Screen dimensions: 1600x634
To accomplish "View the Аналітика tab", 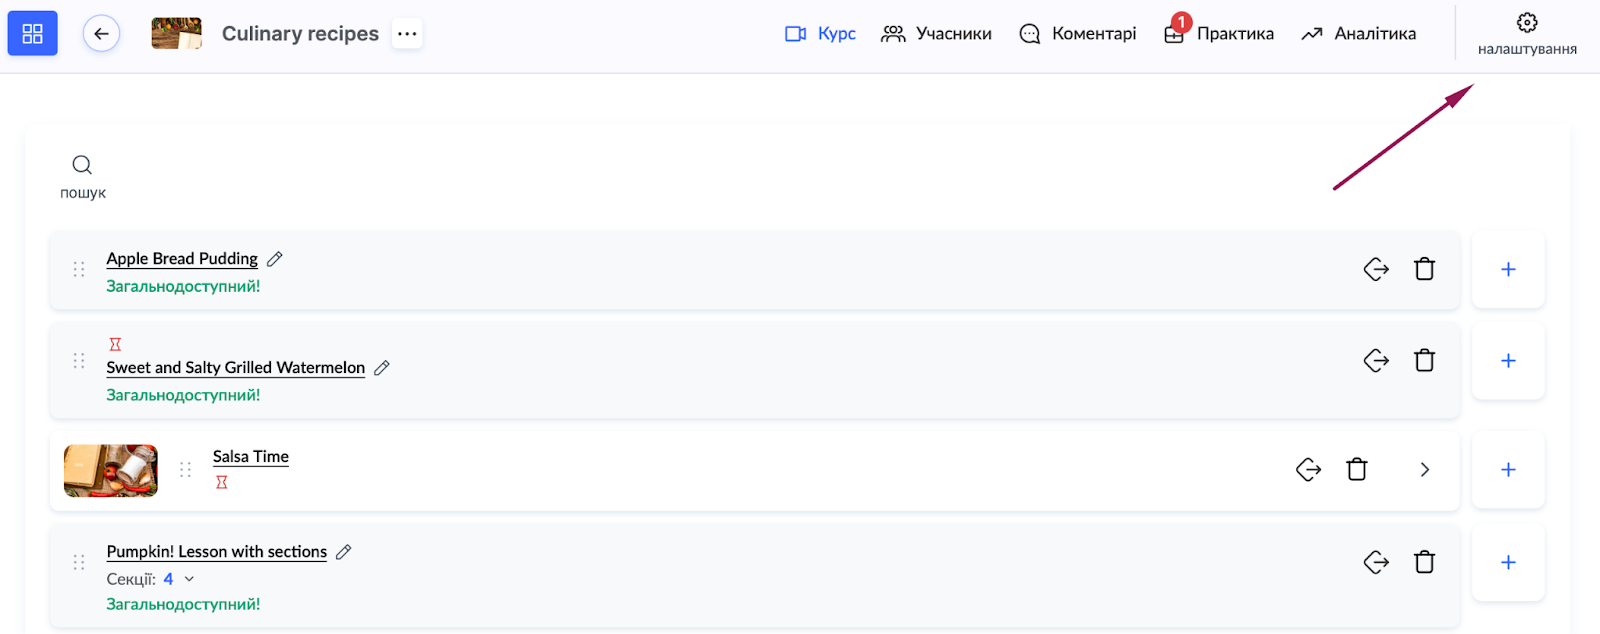I will pyautogui.click(x=1358, y=34).
